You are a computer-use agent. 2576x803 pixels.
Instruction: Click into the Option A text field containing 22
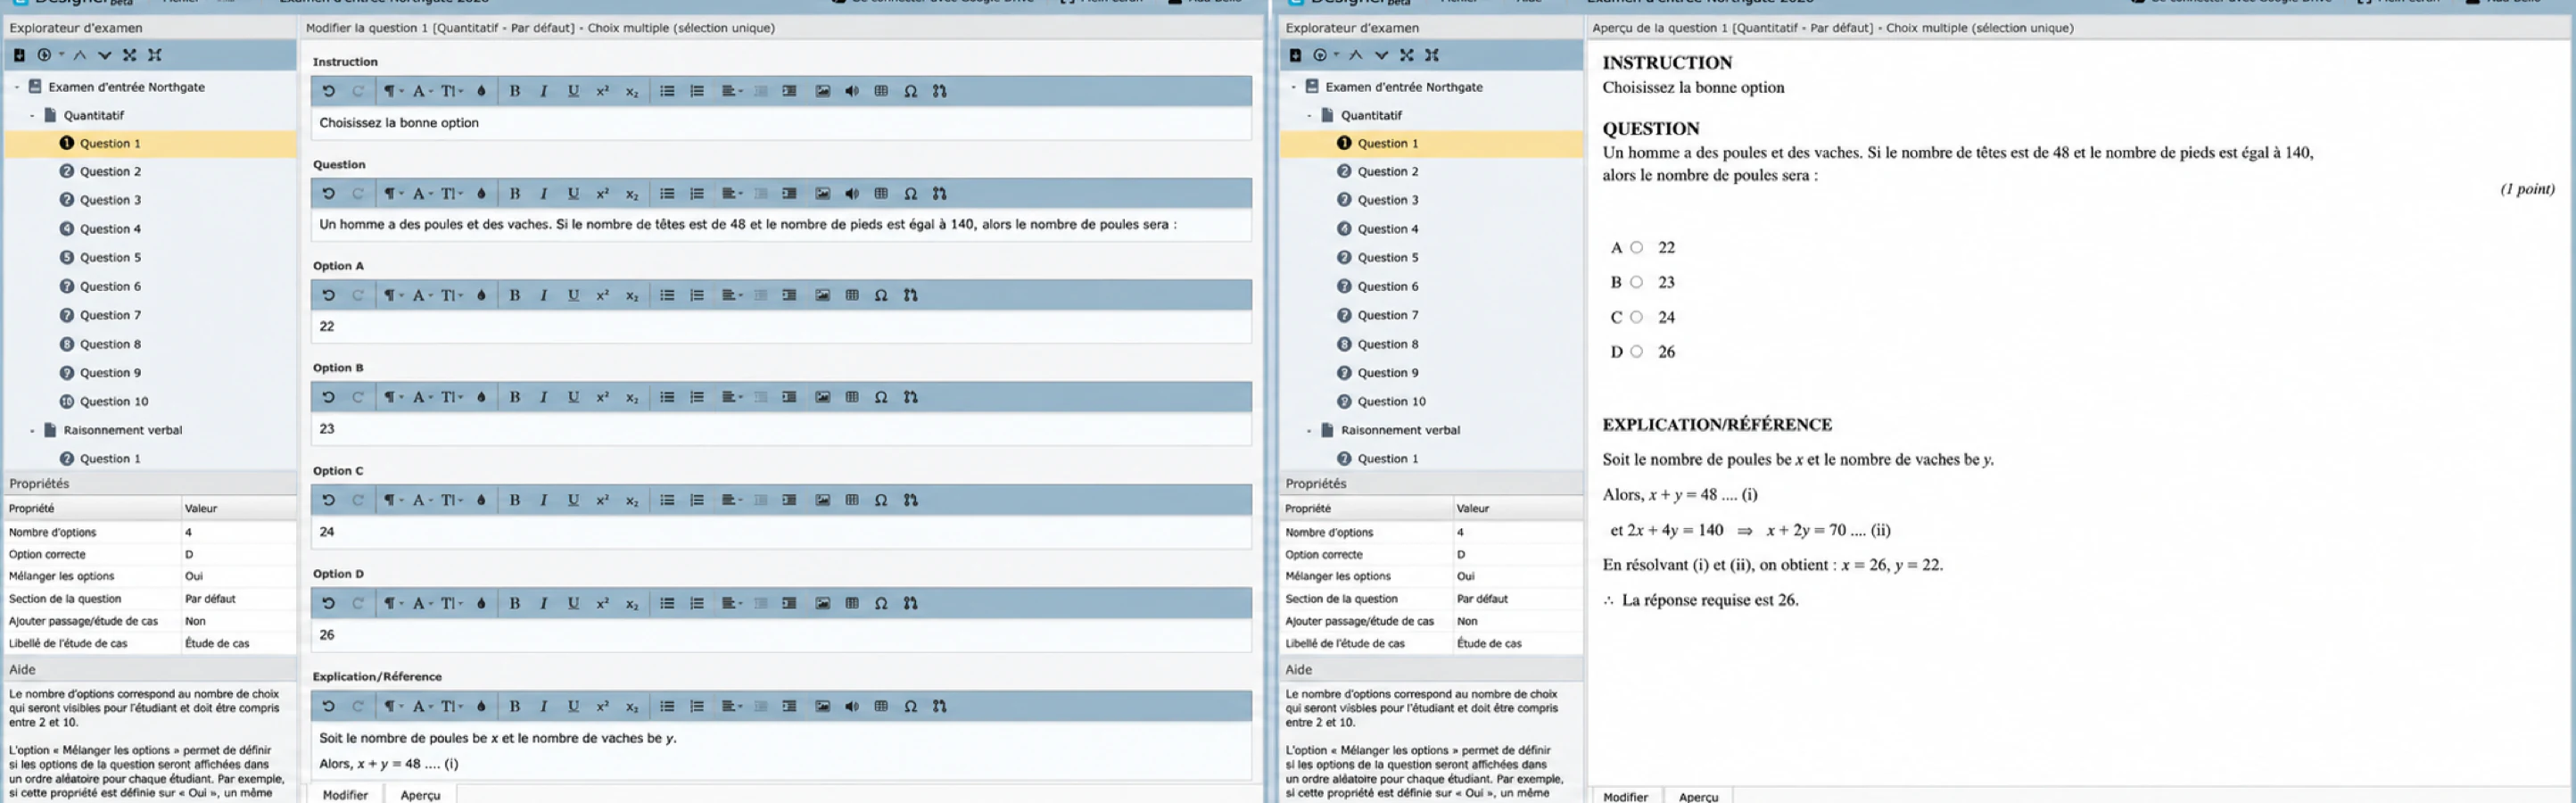click(781, 327)
